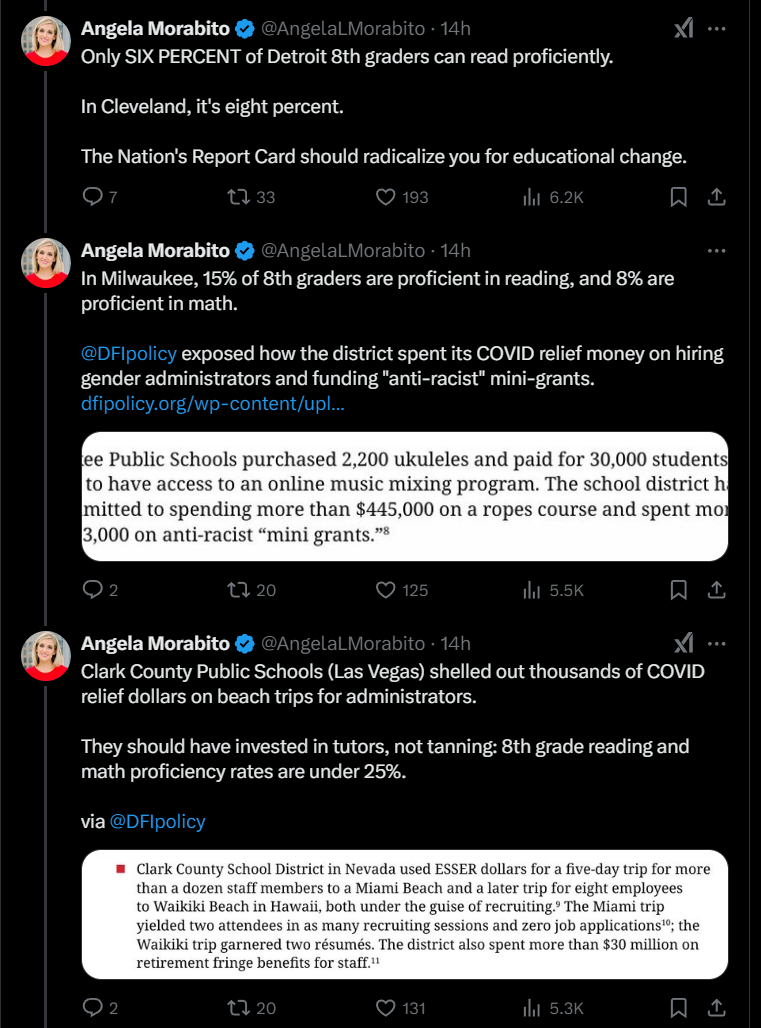This screenshot has height=1028, width=761.
Task: View analytics for the 6.2K views tweet
Action: tap(532, 197)
